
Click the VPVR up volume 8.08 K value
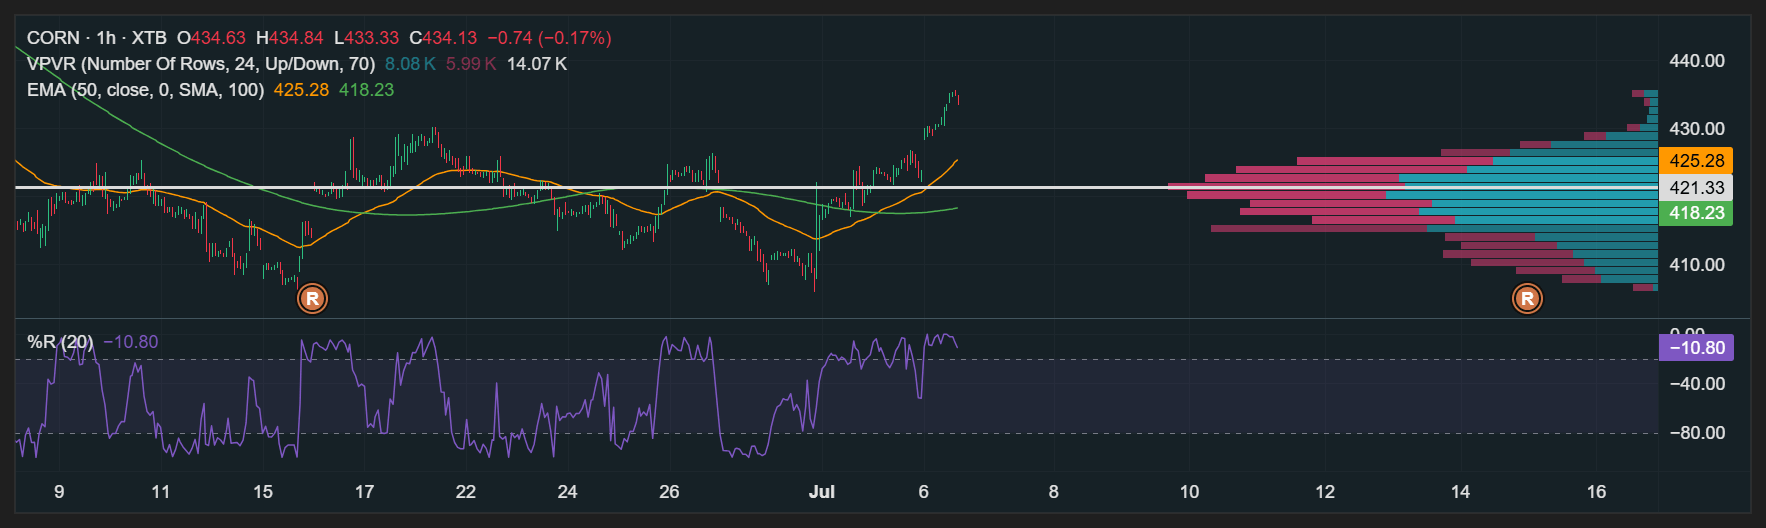click(410, 64)
